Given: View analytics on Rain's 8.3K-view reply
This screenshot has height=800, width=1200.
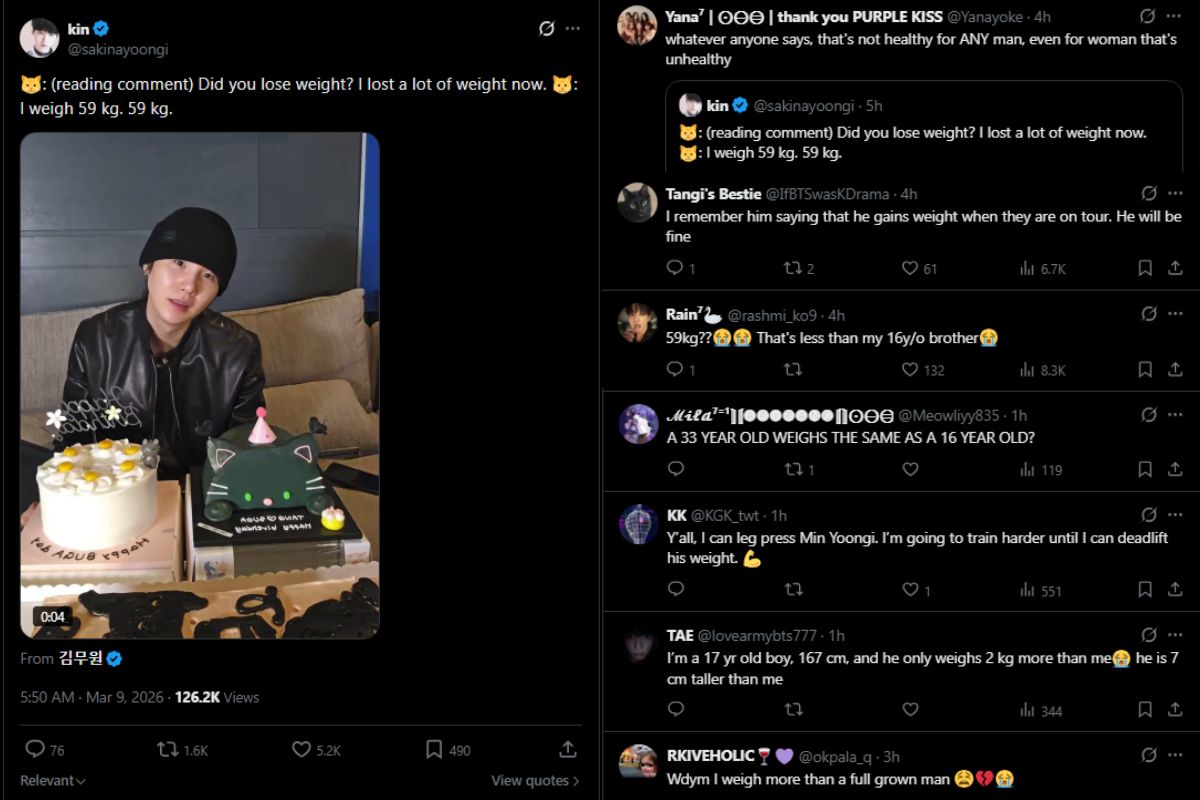Looking at the screenshot, I should click(x=1027, y=370).
